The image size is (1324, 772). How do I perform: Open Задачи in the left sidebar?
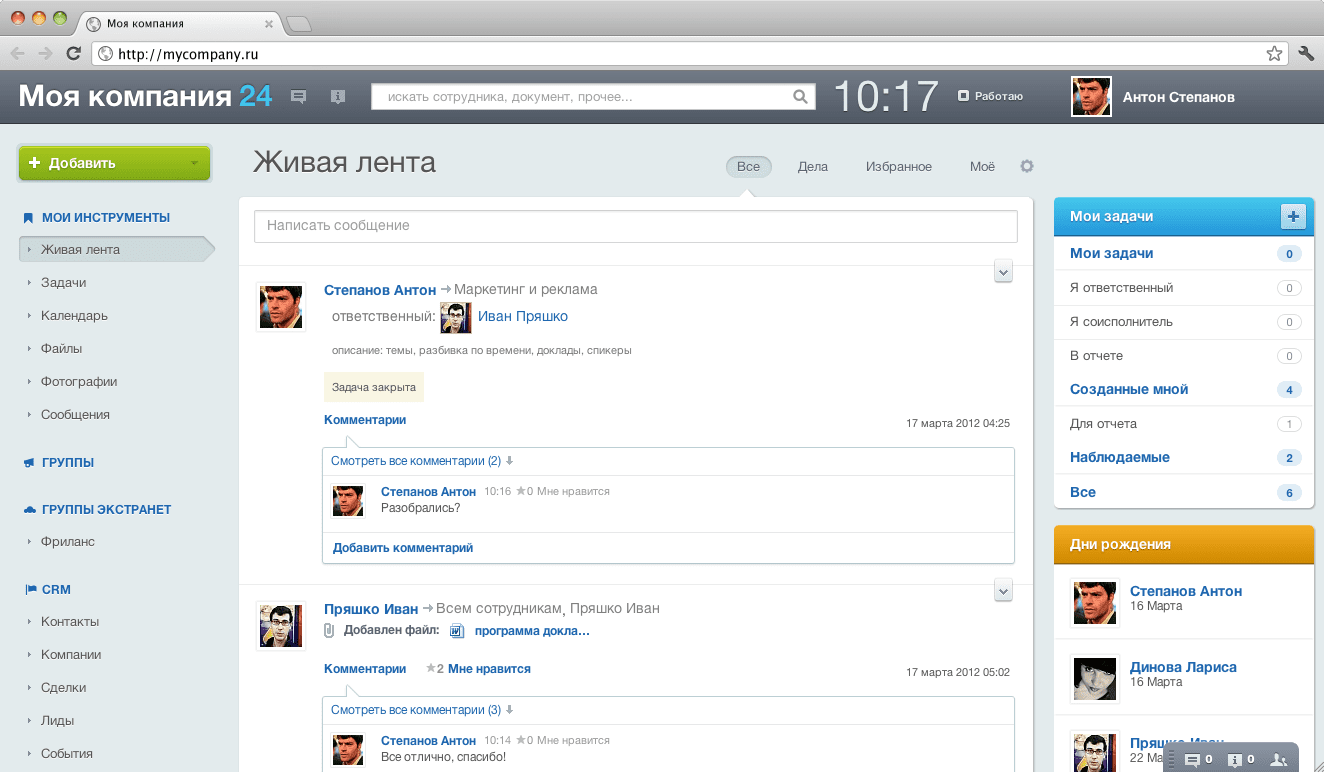pos(63,283)
